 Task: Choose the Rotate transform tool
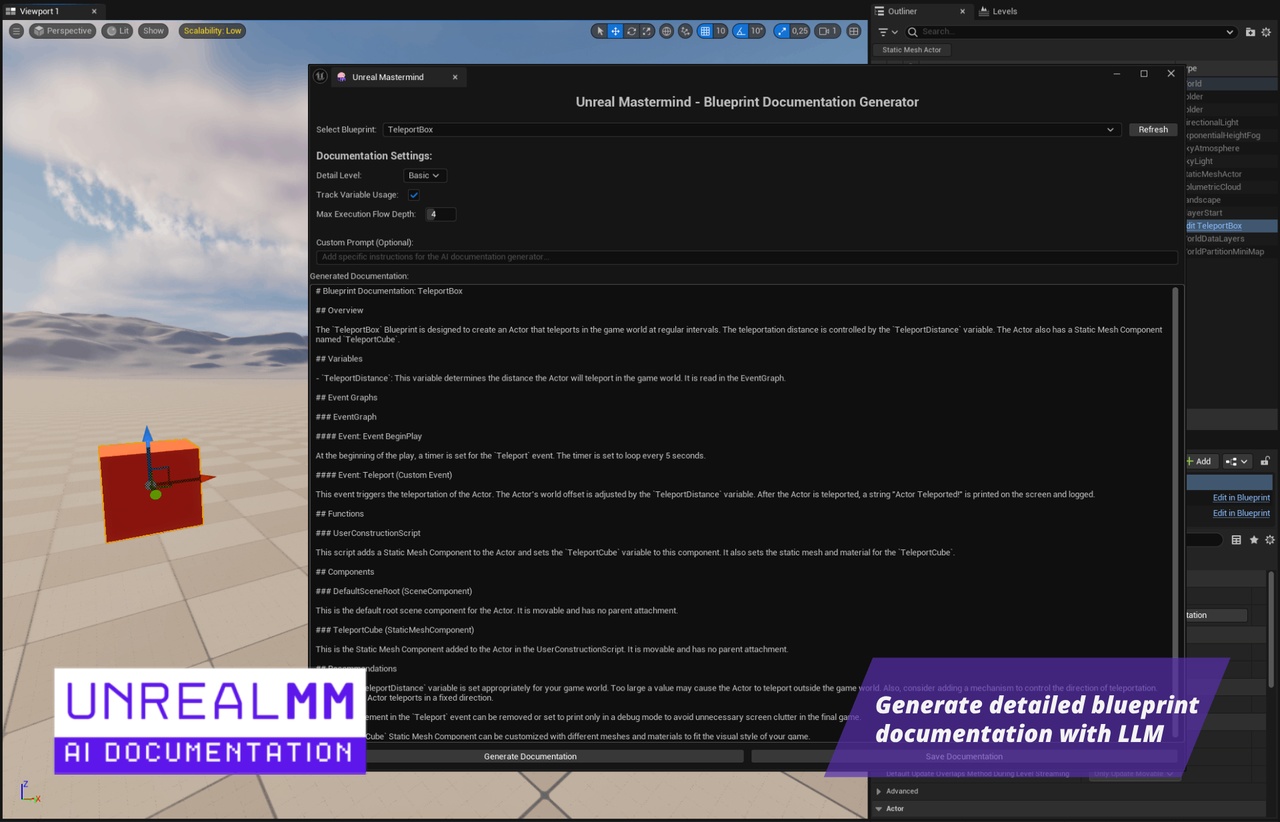(x=631, y=31)
